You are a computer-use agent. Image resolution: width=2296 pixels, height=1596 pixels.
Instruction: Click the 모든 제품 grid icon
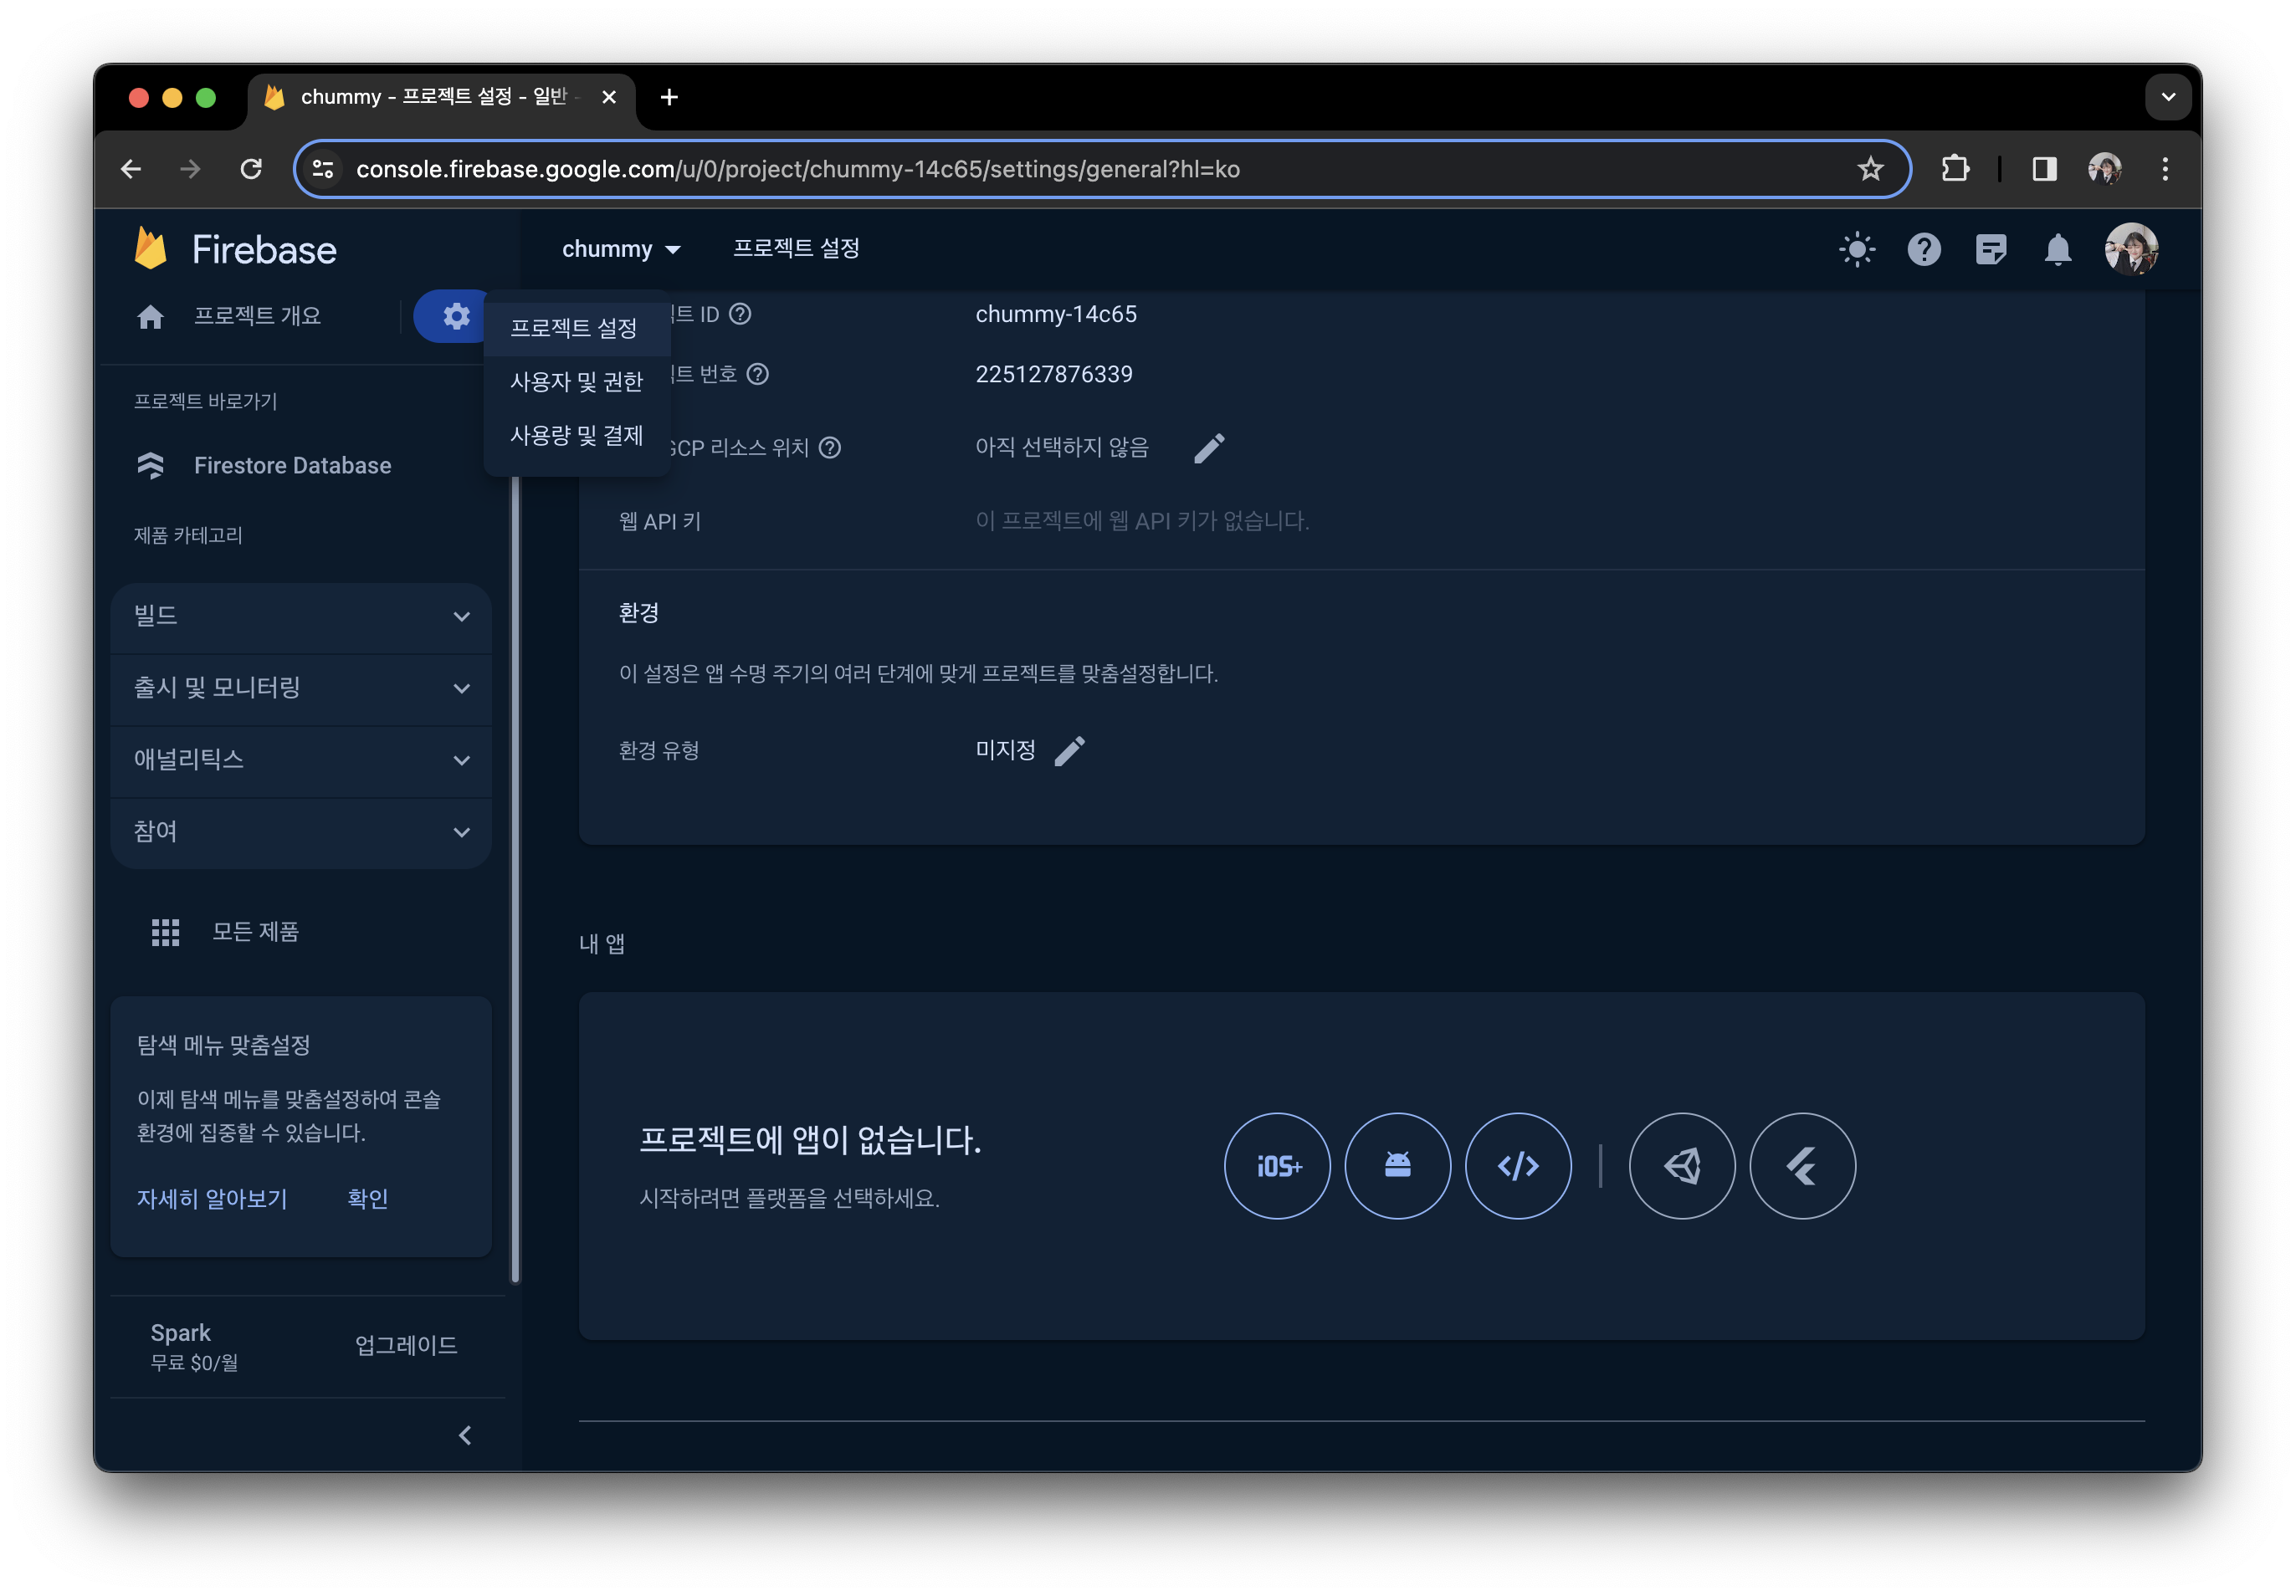click(x=165, y=932)
